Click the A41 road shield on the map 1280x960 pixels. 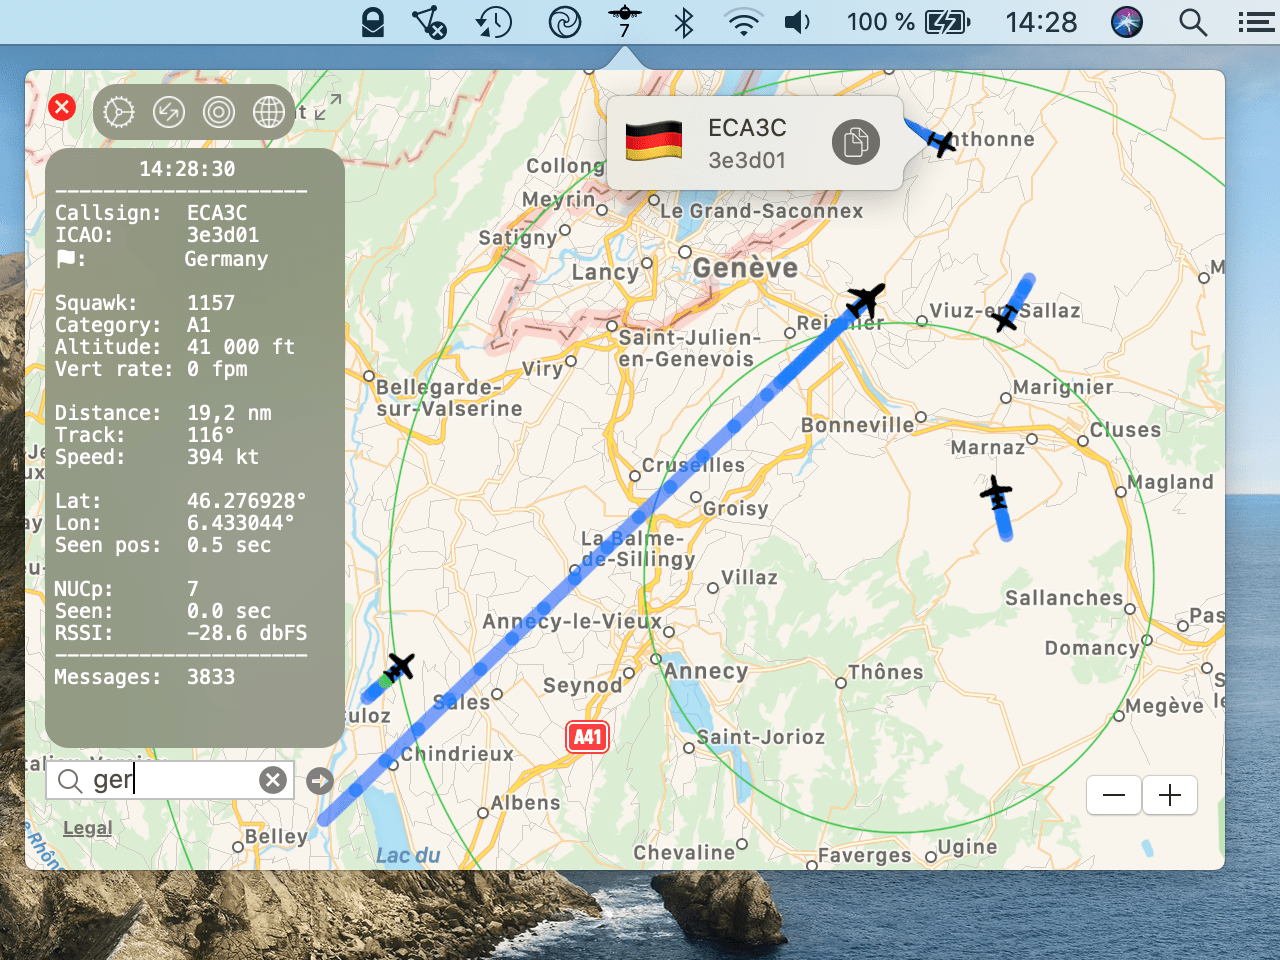pos(588,738)
